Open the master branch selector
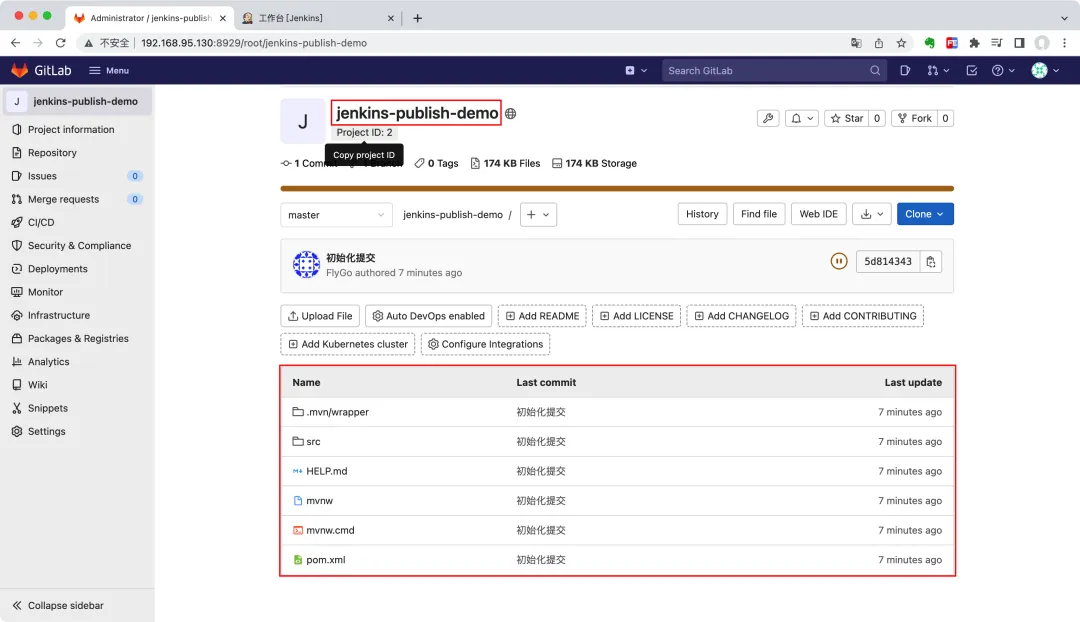The height and width of the screenshot is (622, 1080). 336,214
